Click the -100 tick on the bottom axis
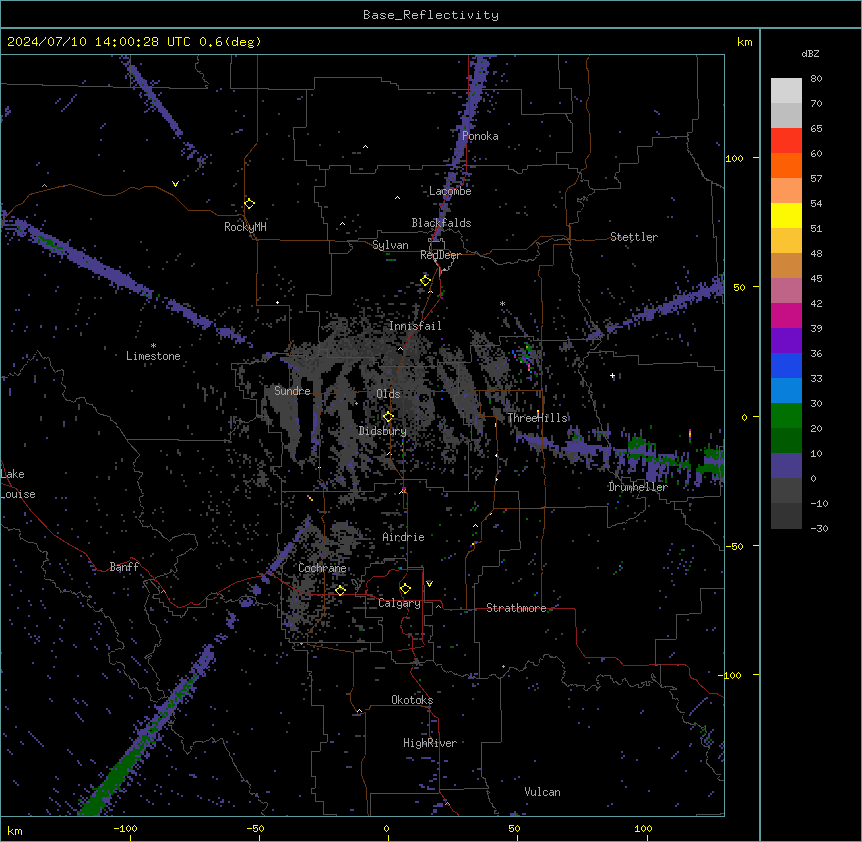 [x=125, y=828]
